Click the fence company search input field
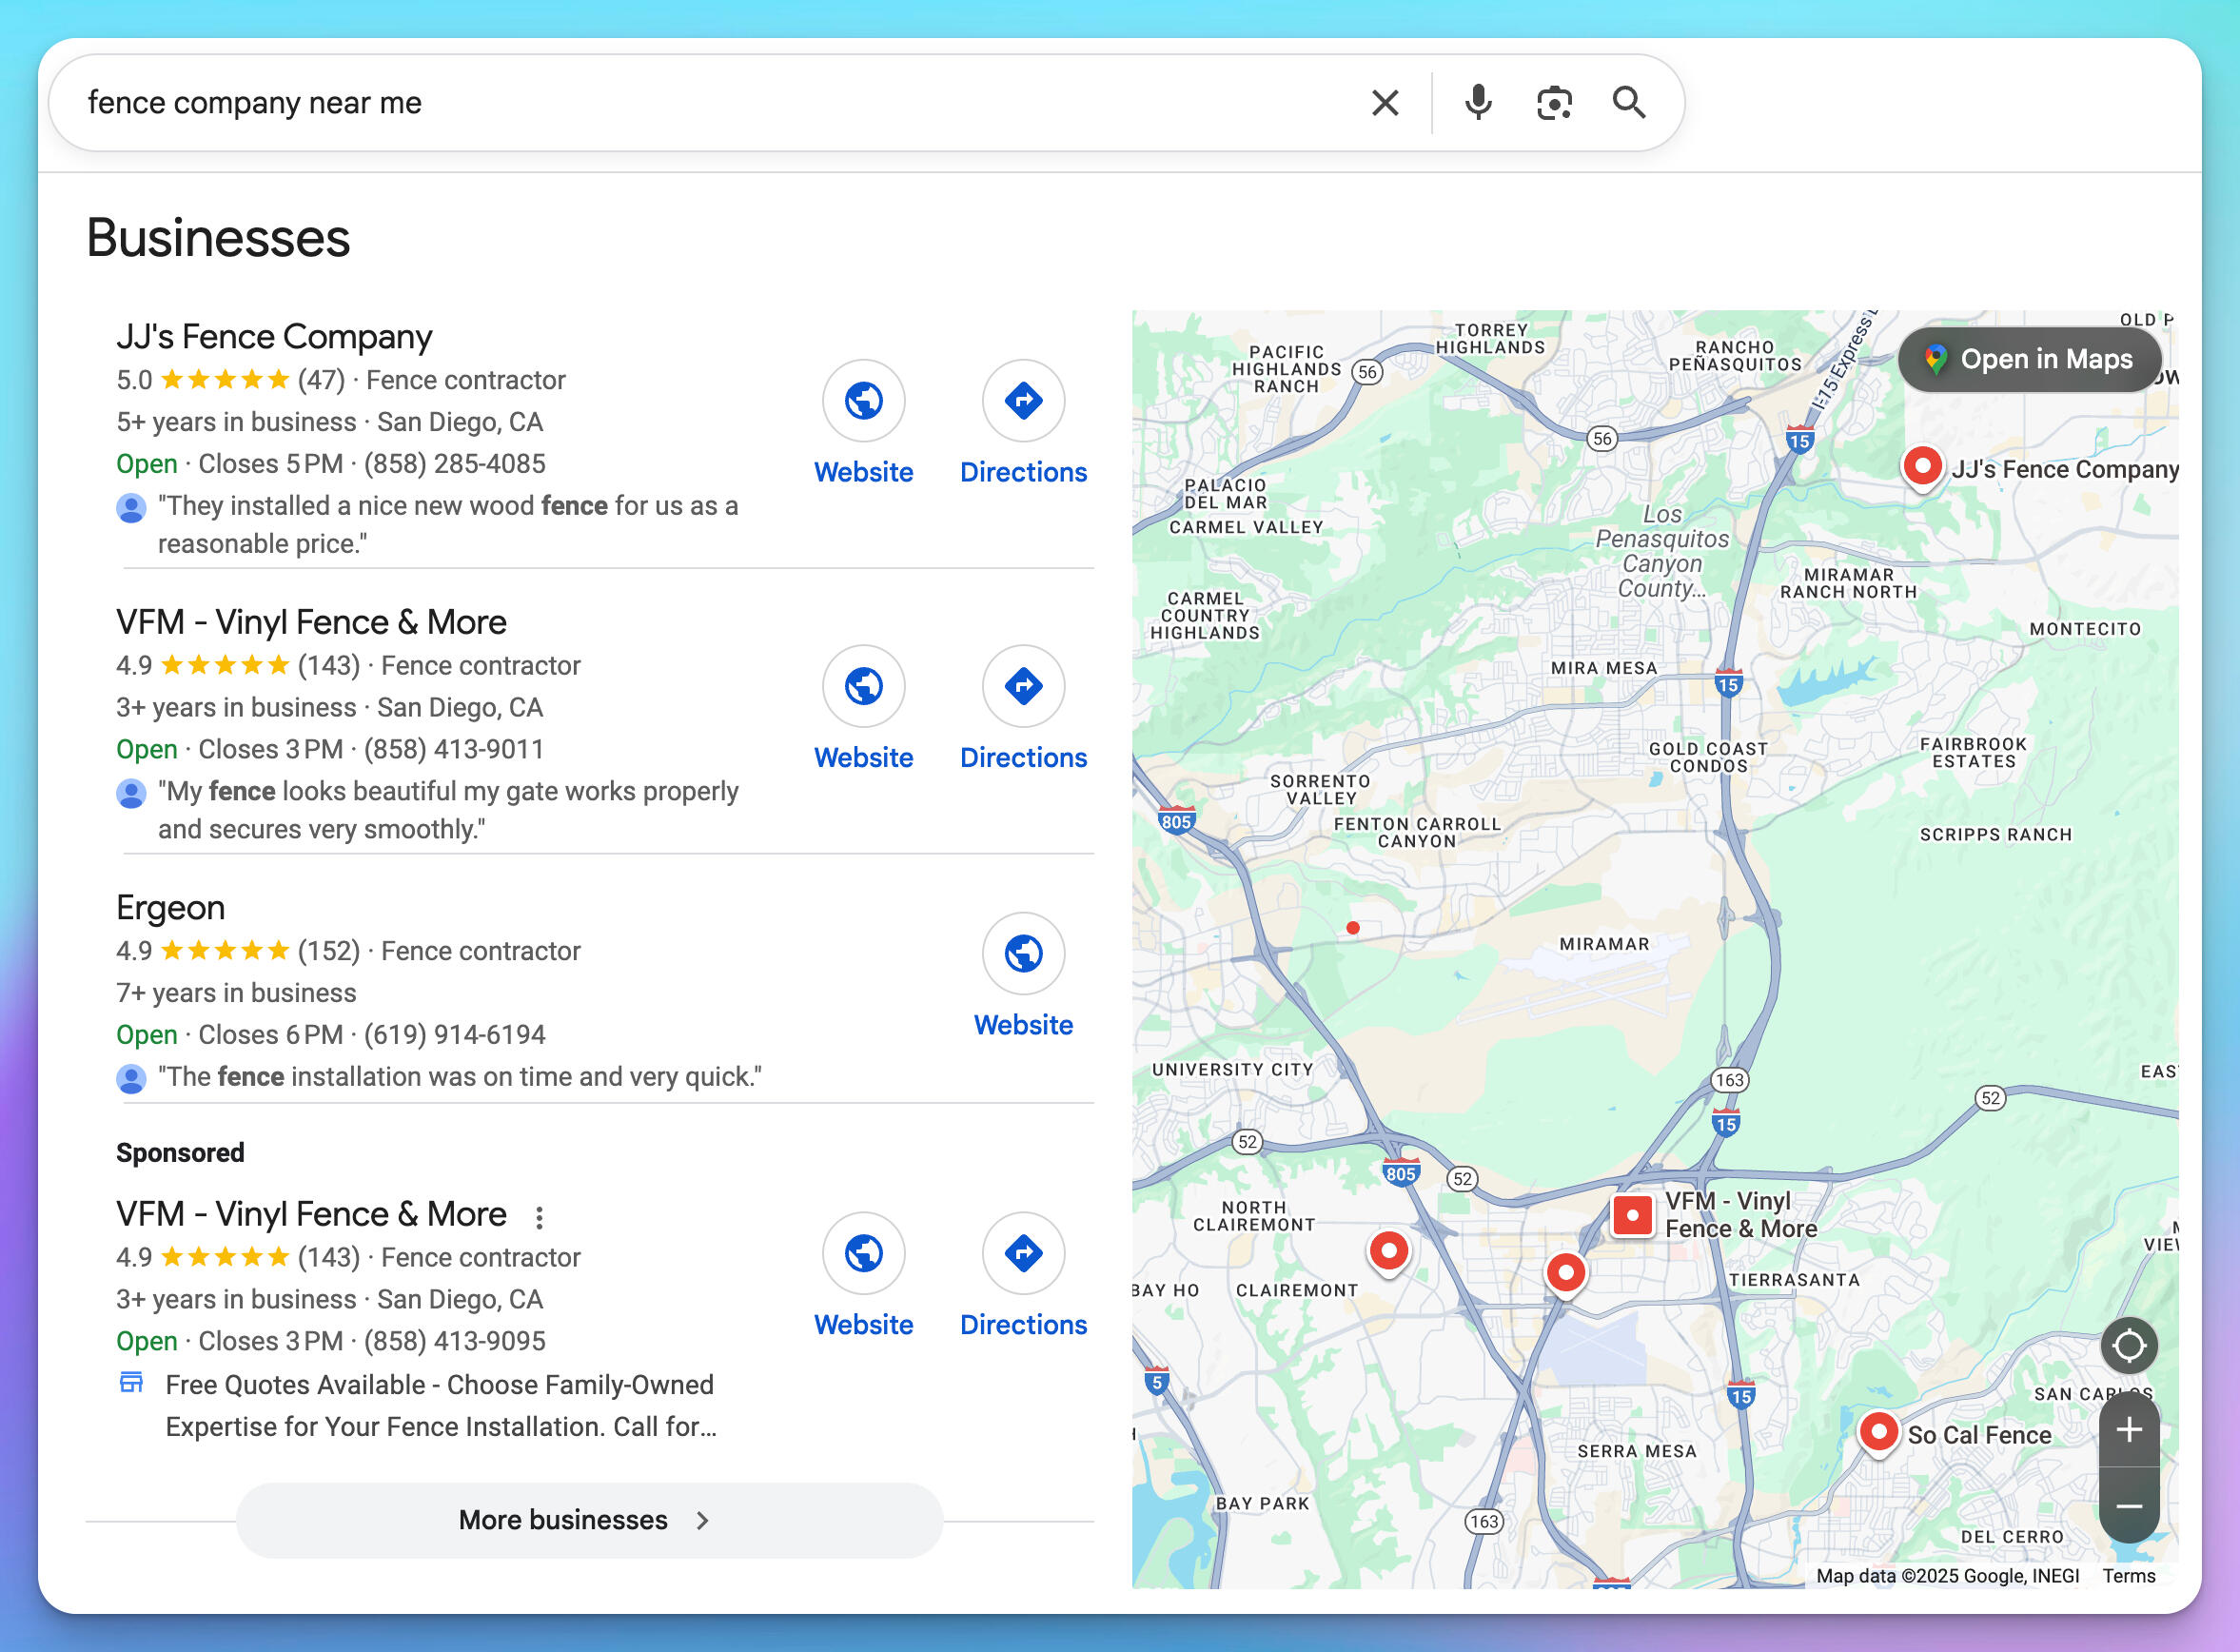The width and height of the screenshot is (2240, 1652). pyautogui.click(x=700, y=103)
